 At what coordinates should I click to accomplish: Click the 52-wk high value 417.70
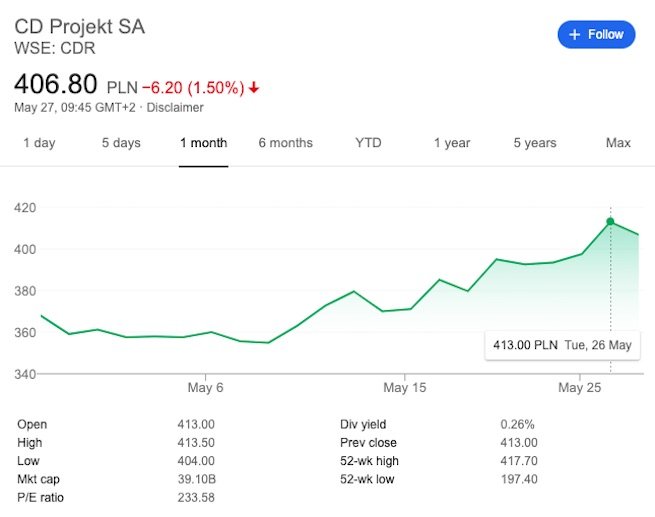coord(519,461)
